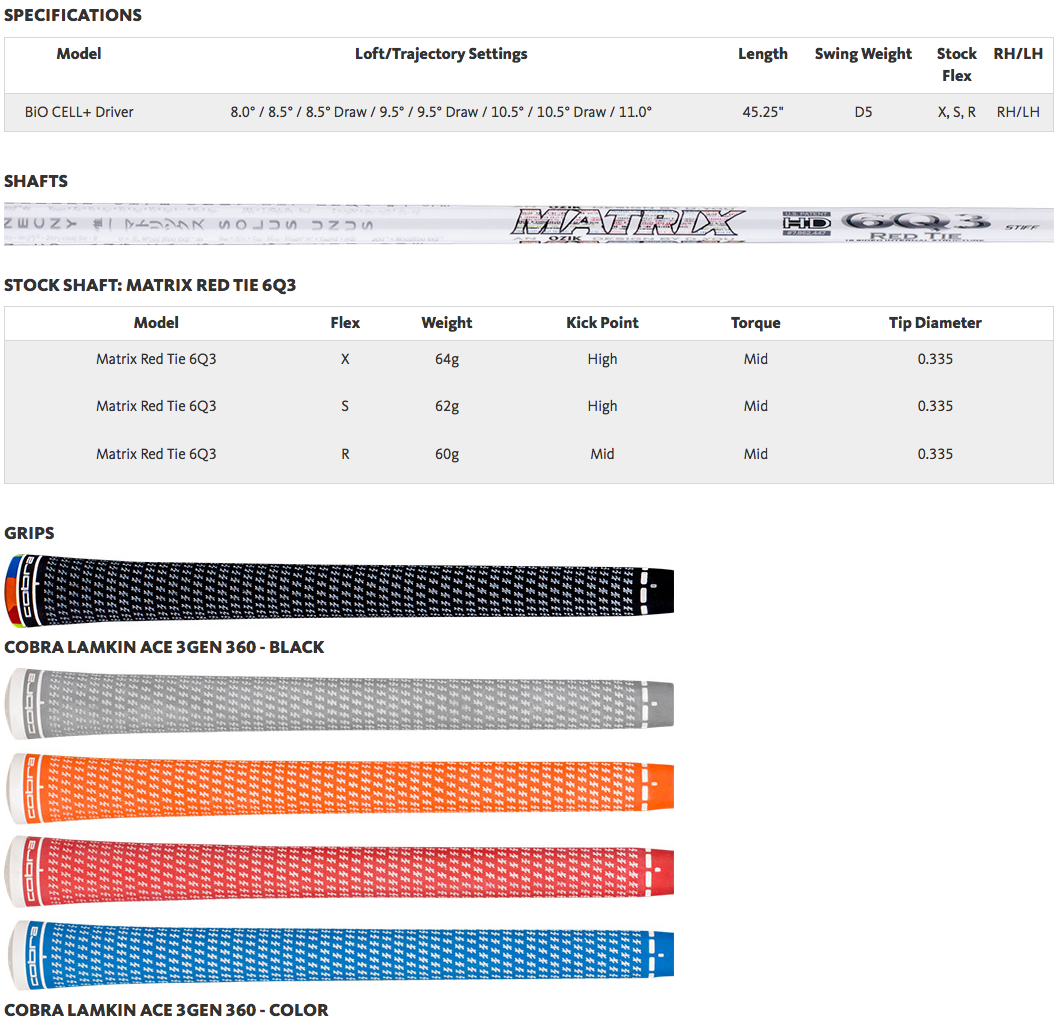Screen dimensions: 1062x1026
Task: Select 'Matrix Red Tie 6Q3' in the X flex row
Action: pyautogui.click(x=156, y=359)
